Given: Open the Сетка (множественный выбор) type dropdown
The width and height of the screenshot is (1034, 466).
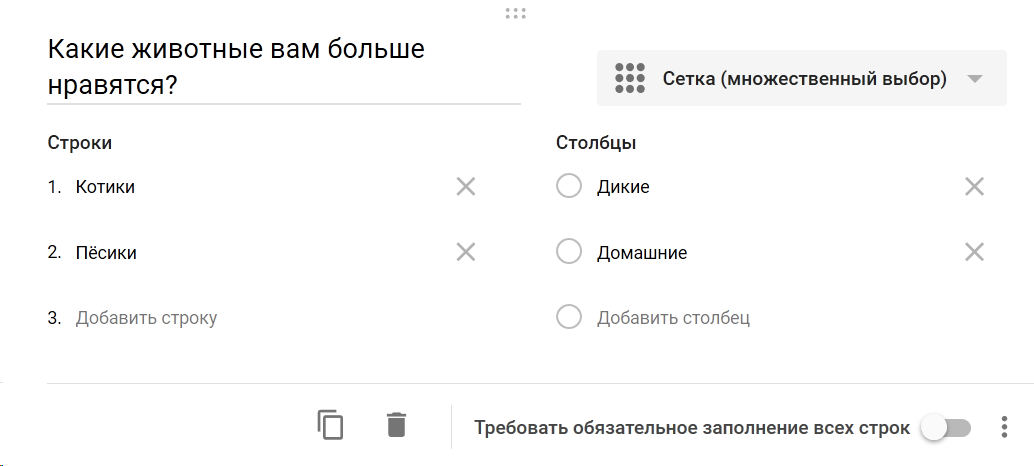Looking at the screenshot, I should pos(802,78).
